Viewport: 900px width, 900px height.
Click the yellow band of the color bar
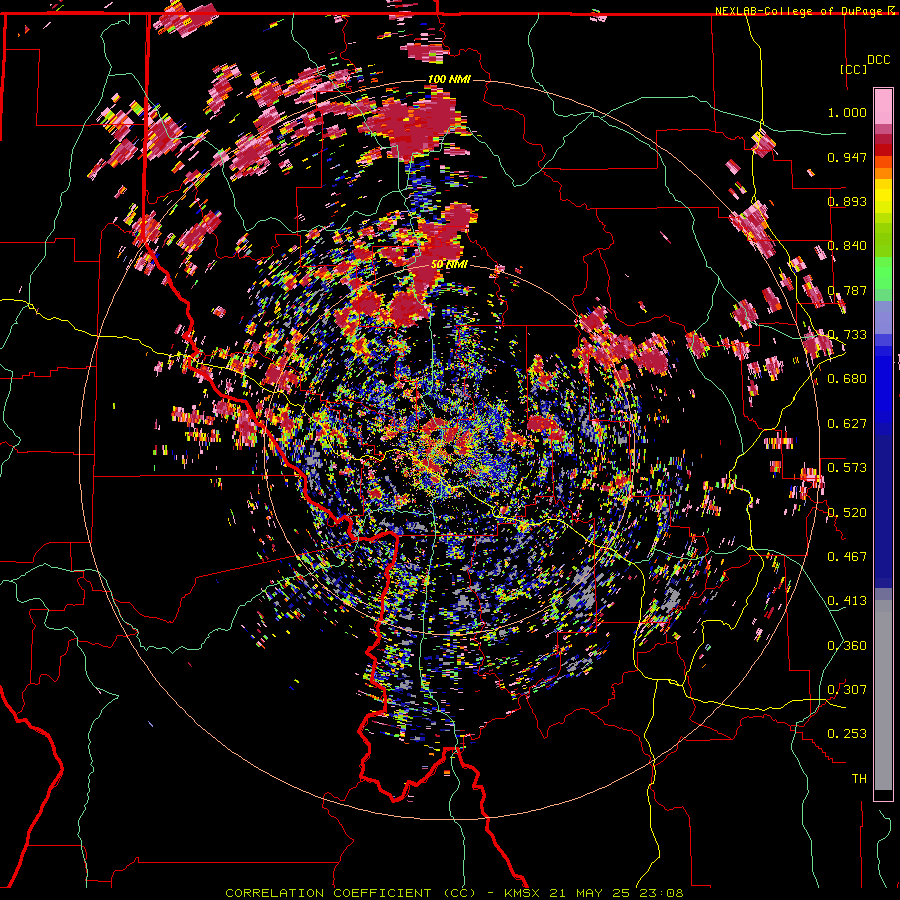883,196
